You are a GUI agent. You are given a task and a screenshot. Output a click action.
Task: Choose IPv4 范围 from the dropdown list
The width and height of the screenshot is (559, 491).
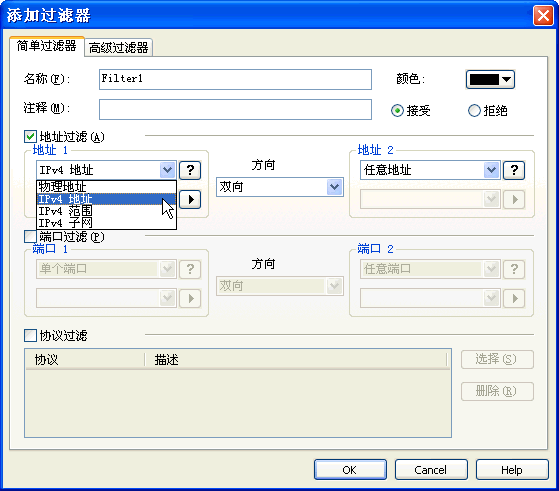pyautogui.click(x=106, y=211)
